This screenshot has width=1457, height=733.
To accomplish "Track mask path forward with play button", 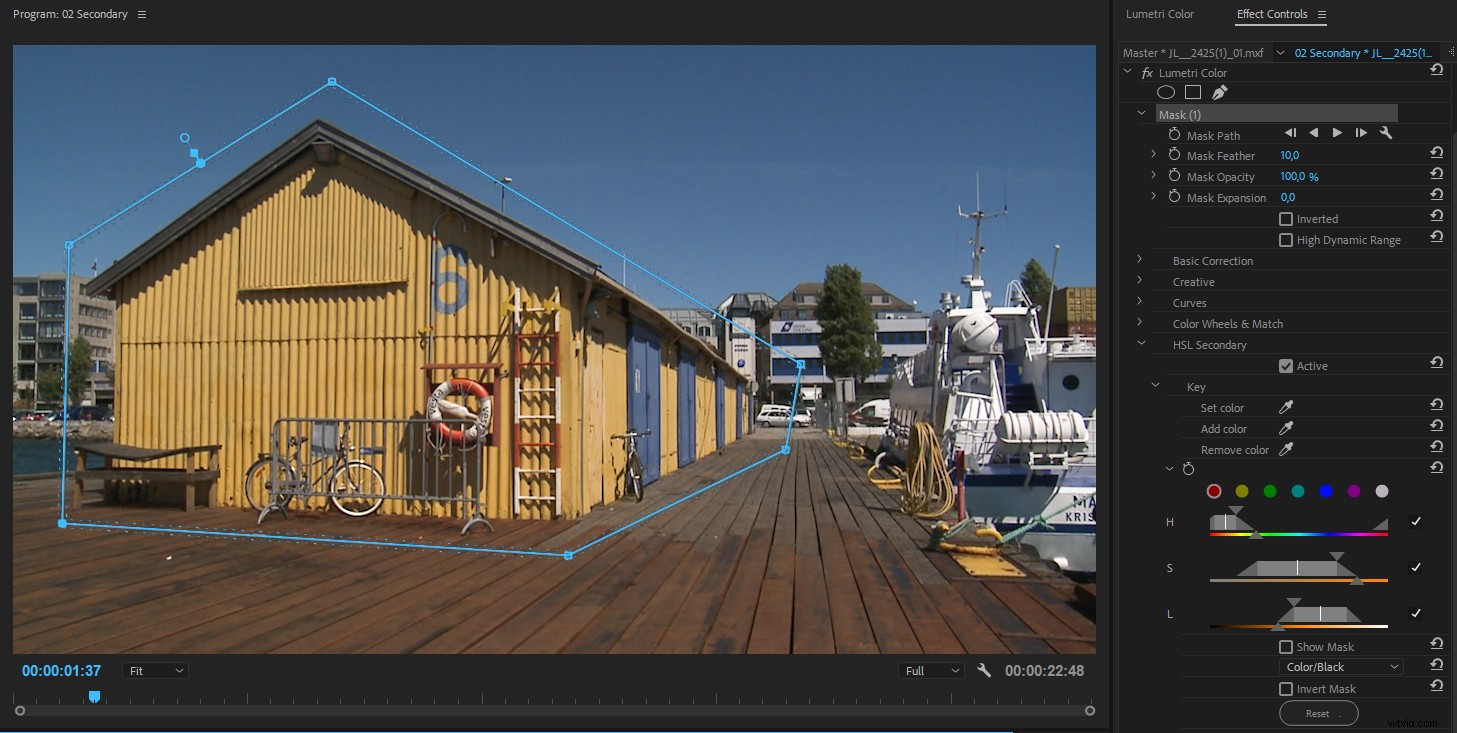I will 1337,132.
